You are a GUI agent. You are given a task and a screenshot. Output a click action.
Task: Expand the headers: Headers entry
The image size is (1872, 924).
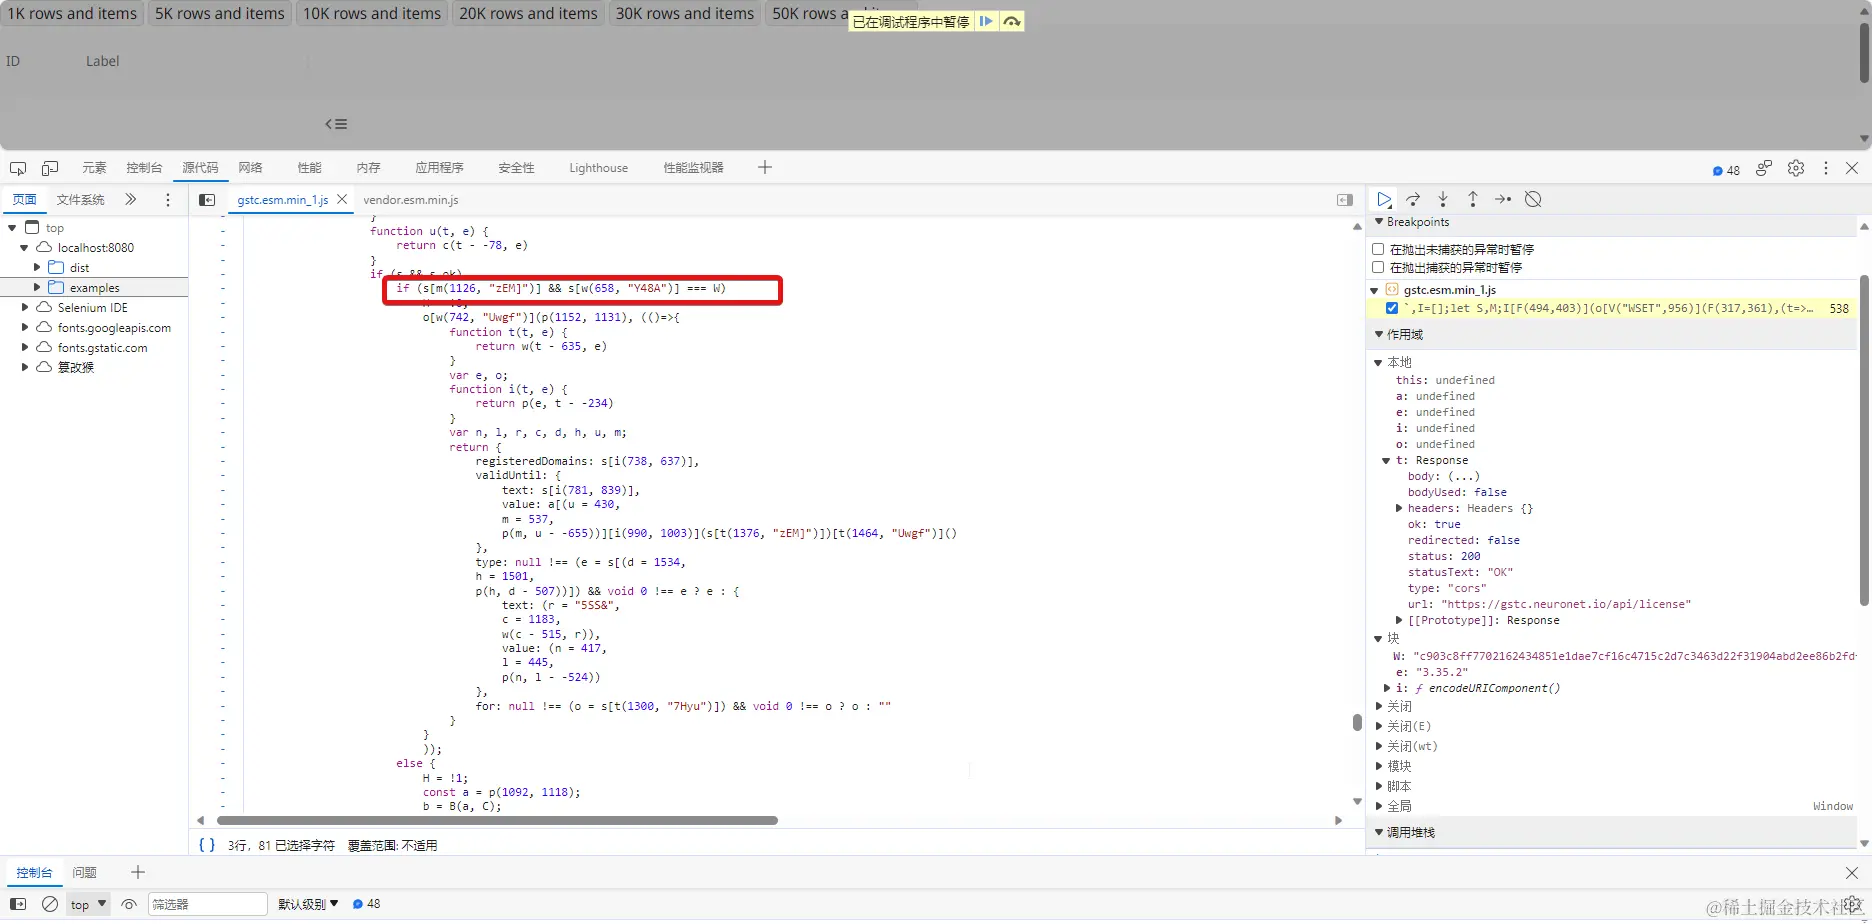coord(1399,508)
